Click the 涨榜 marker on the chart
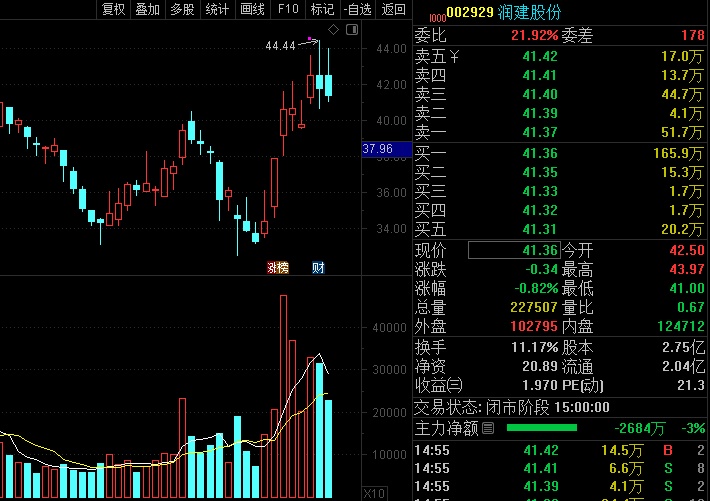Image resolution: width=710 pixels, height=501 pixels. 278,268
